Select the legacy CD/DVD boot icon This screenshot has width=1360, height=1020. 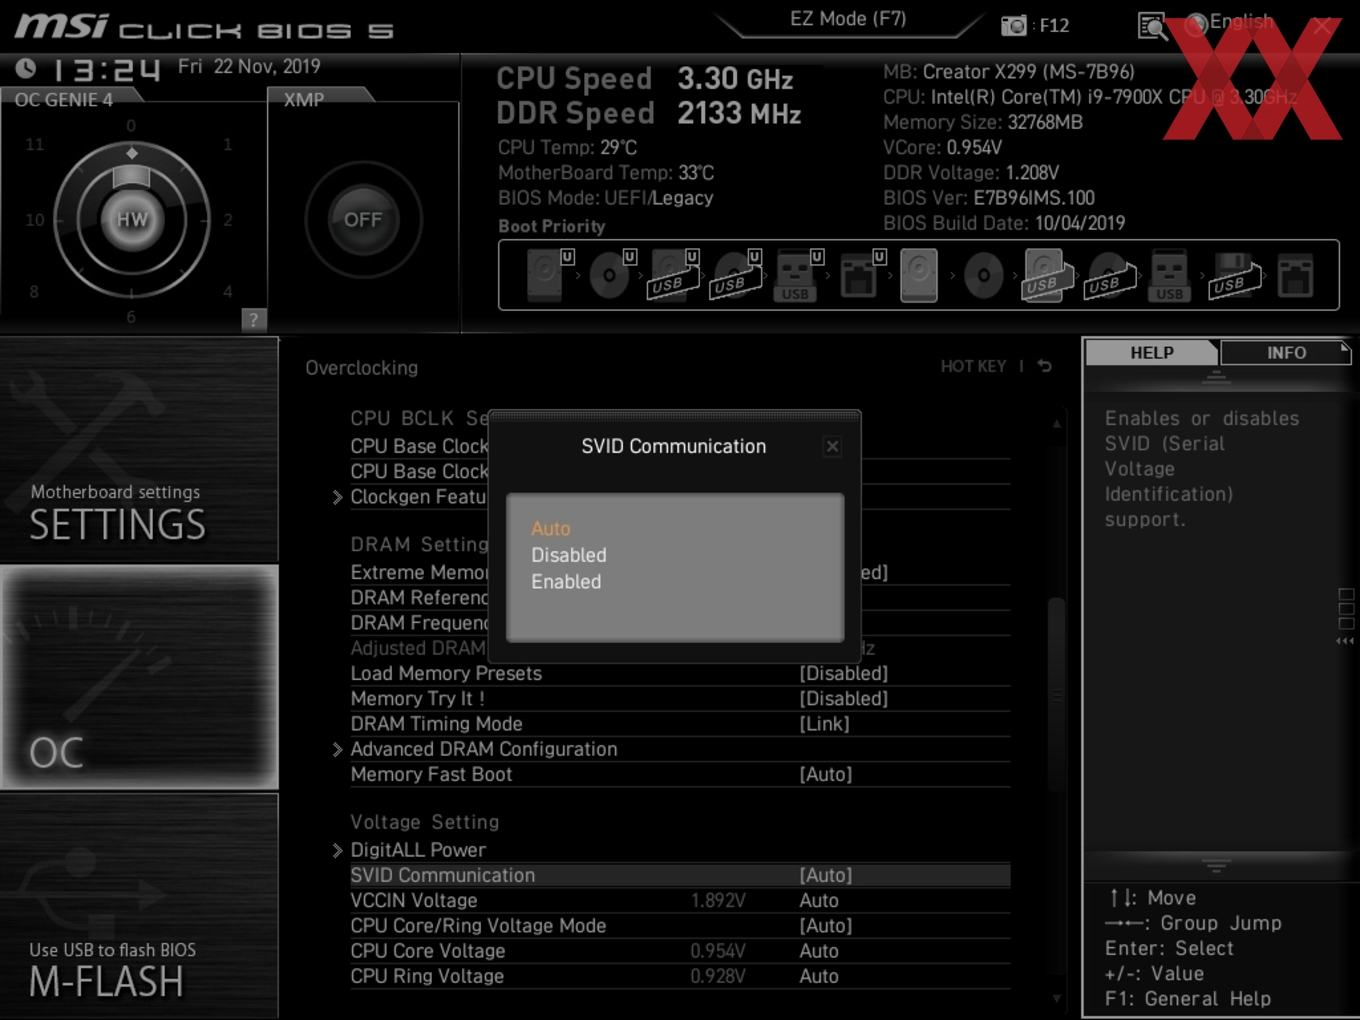pos(983,275)
